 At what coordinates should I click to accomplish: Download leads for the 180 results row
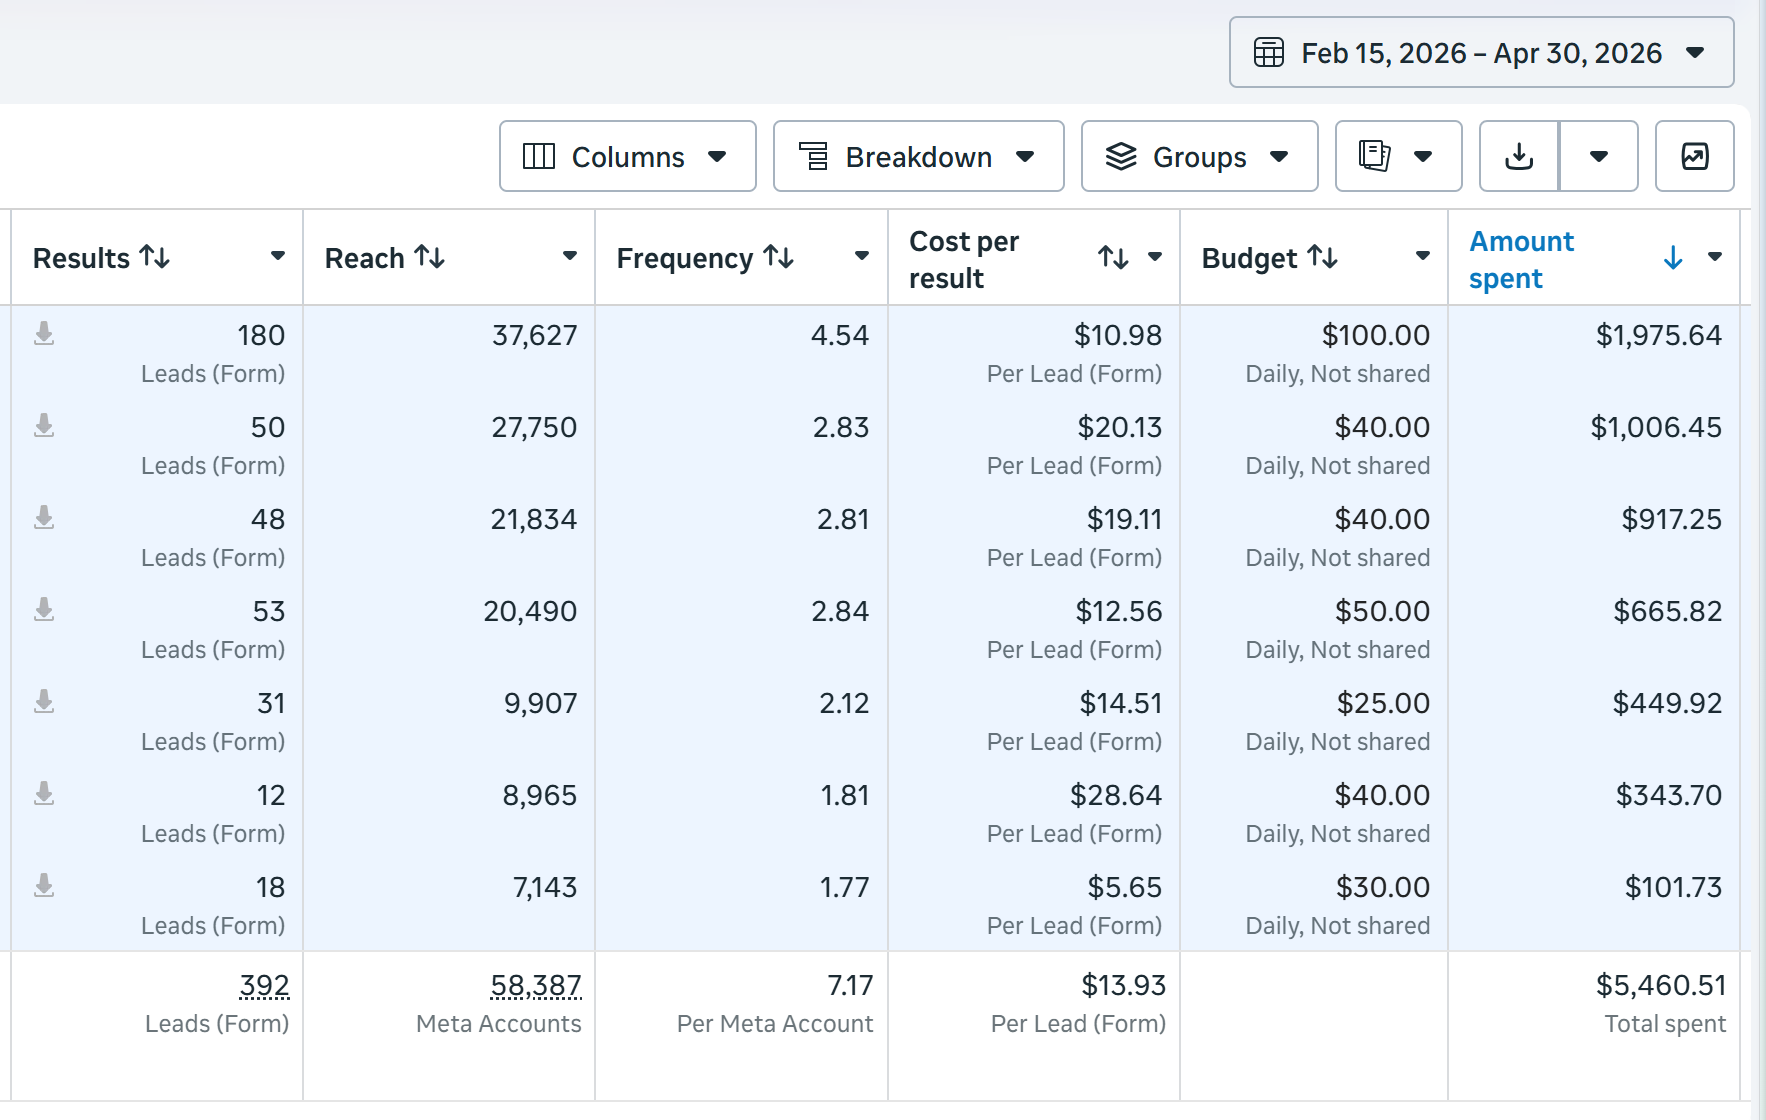[x=44, y=333]
